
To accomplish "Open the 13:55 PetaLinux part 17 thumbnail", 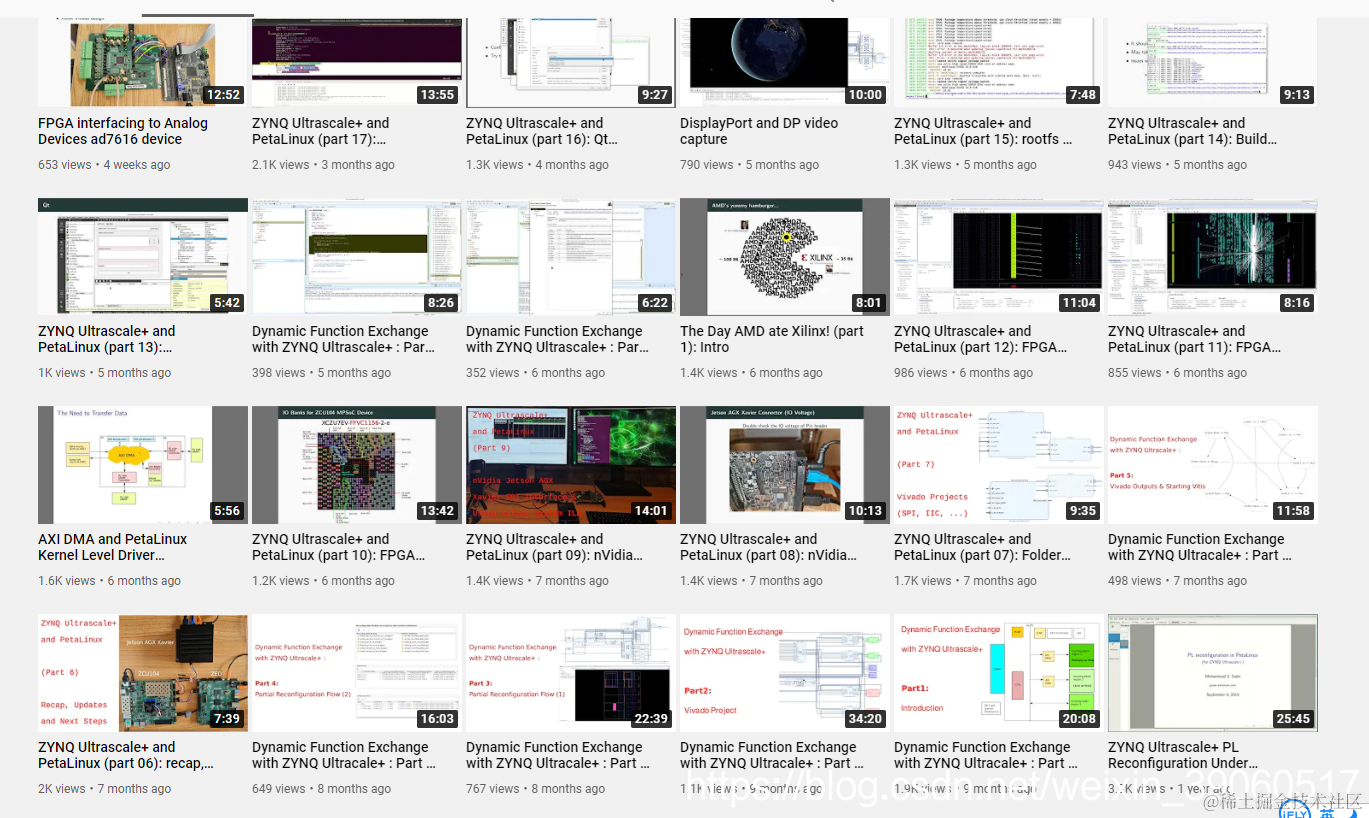I will (357, 62).
